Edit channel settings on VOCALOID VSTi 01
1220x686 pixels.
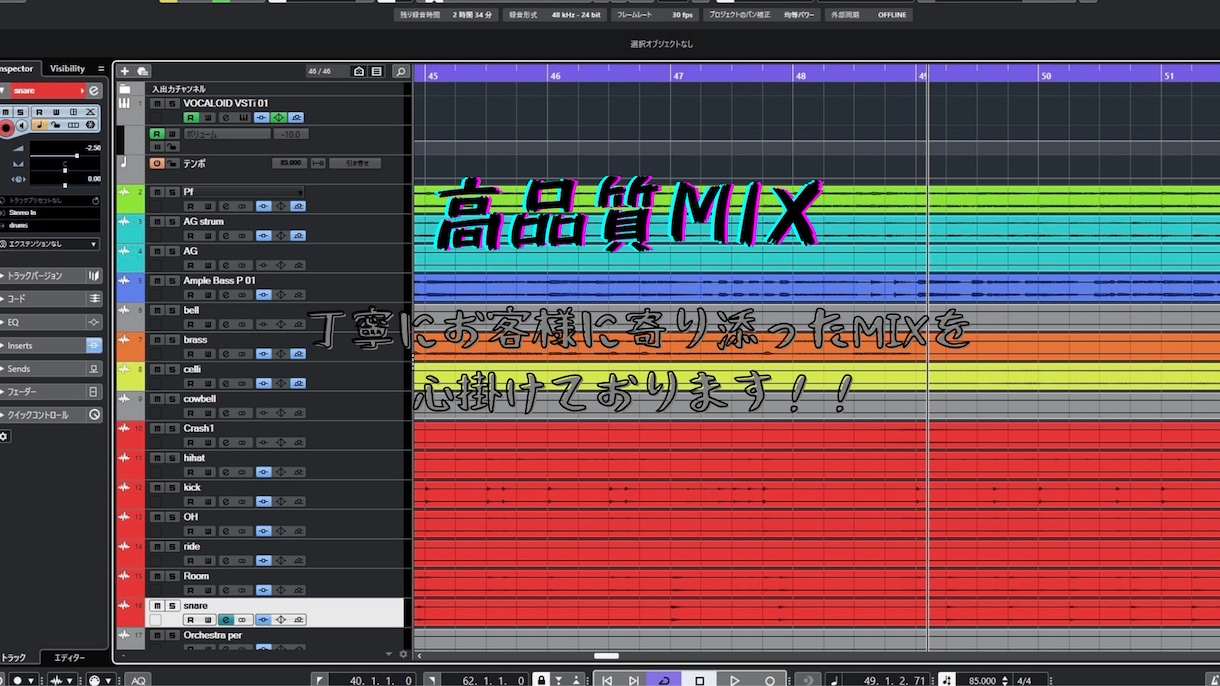click(x=225, y=118)
